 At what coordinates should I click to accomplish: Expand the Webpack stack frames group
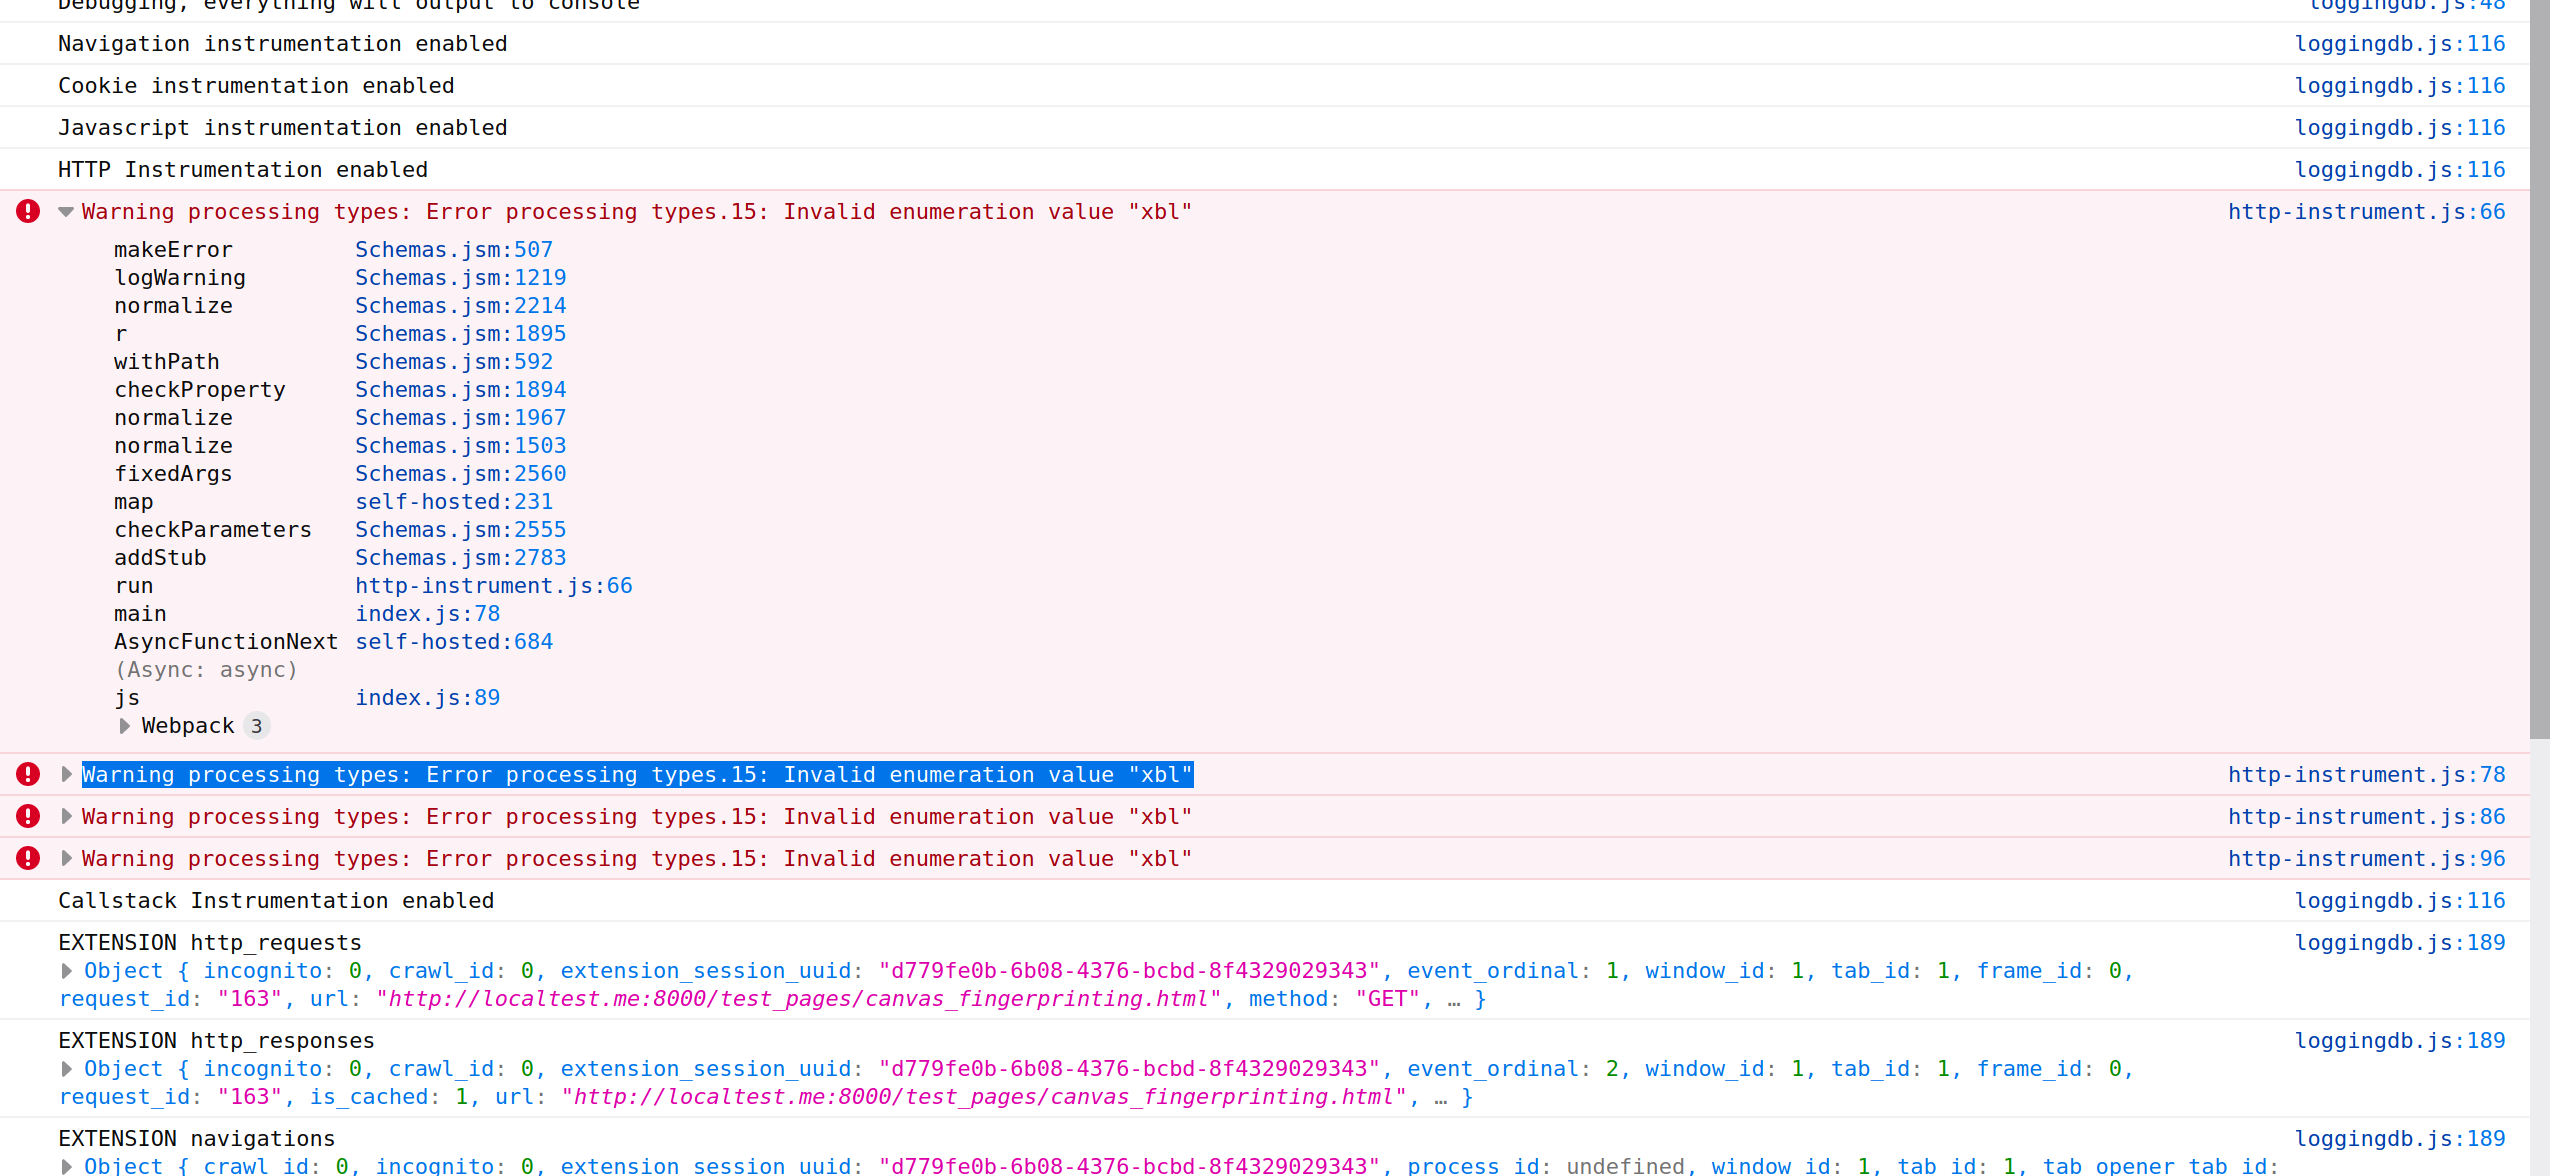pyautogui.click(x=124, y=725)
